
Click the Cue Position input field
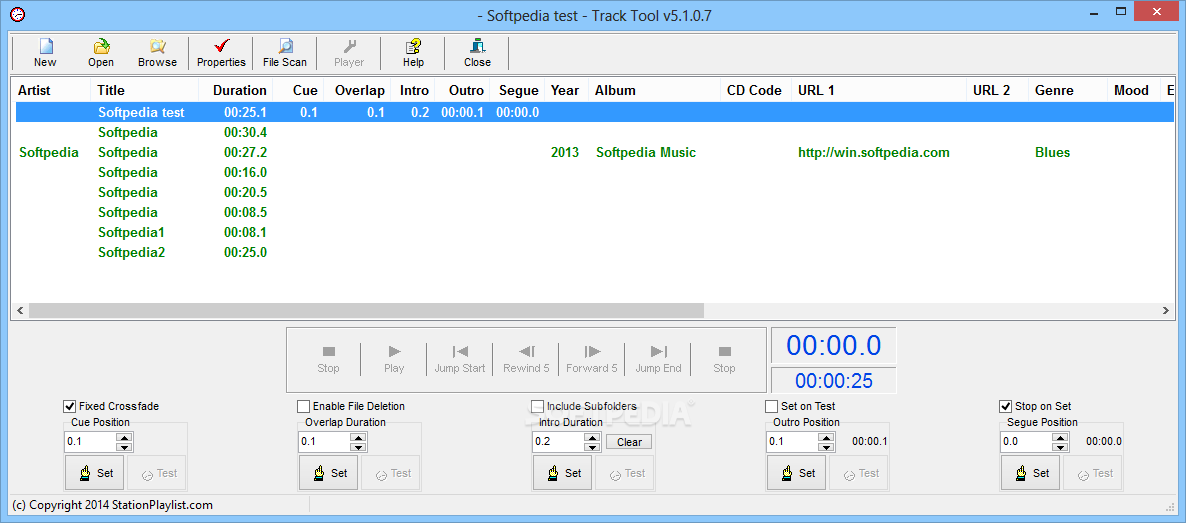[91, 442]
